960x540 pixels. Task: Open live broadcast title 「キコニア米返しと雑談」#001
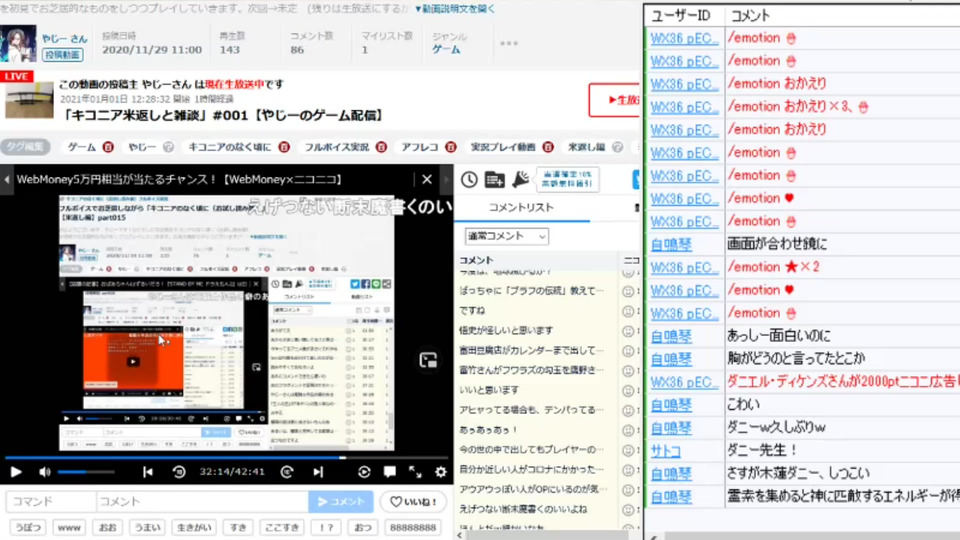coord(224,115)
